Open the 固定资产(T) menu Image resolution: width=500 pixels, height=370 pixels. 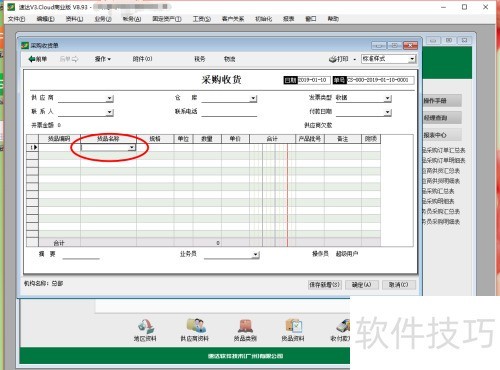167,19
